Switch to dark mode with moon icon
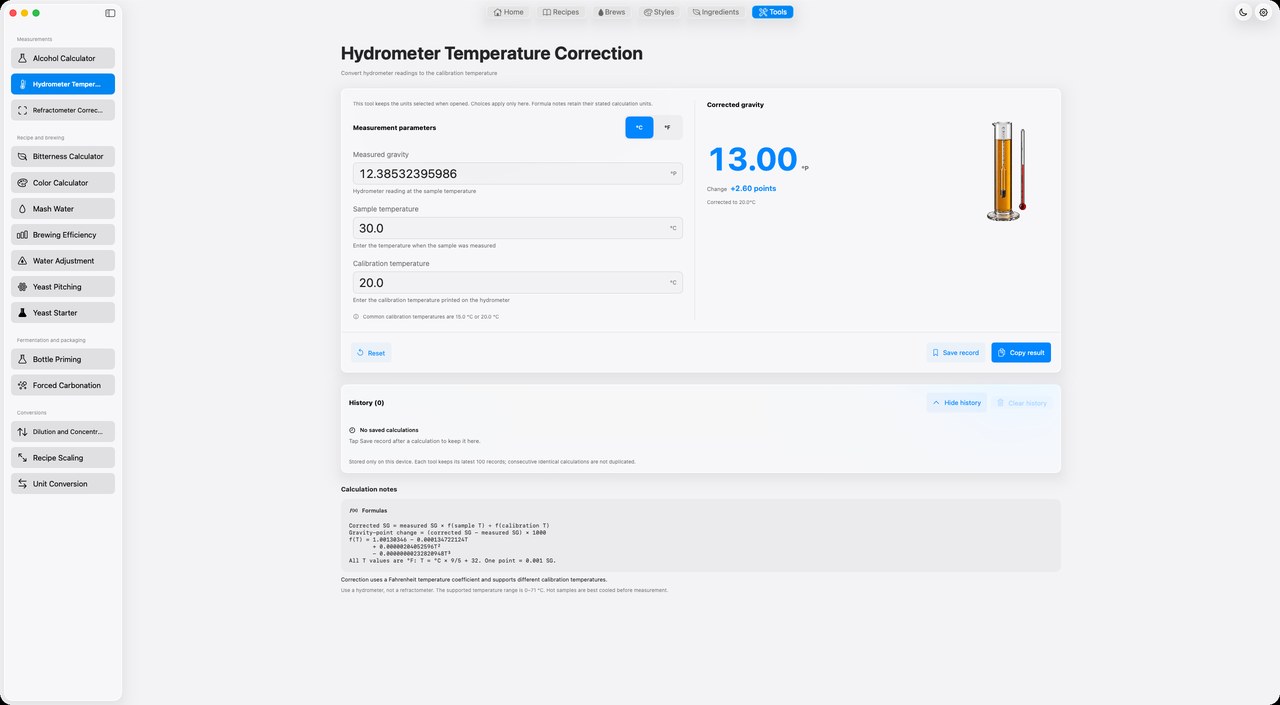This screenshot has height=705, width=1280. point(1243,12)
